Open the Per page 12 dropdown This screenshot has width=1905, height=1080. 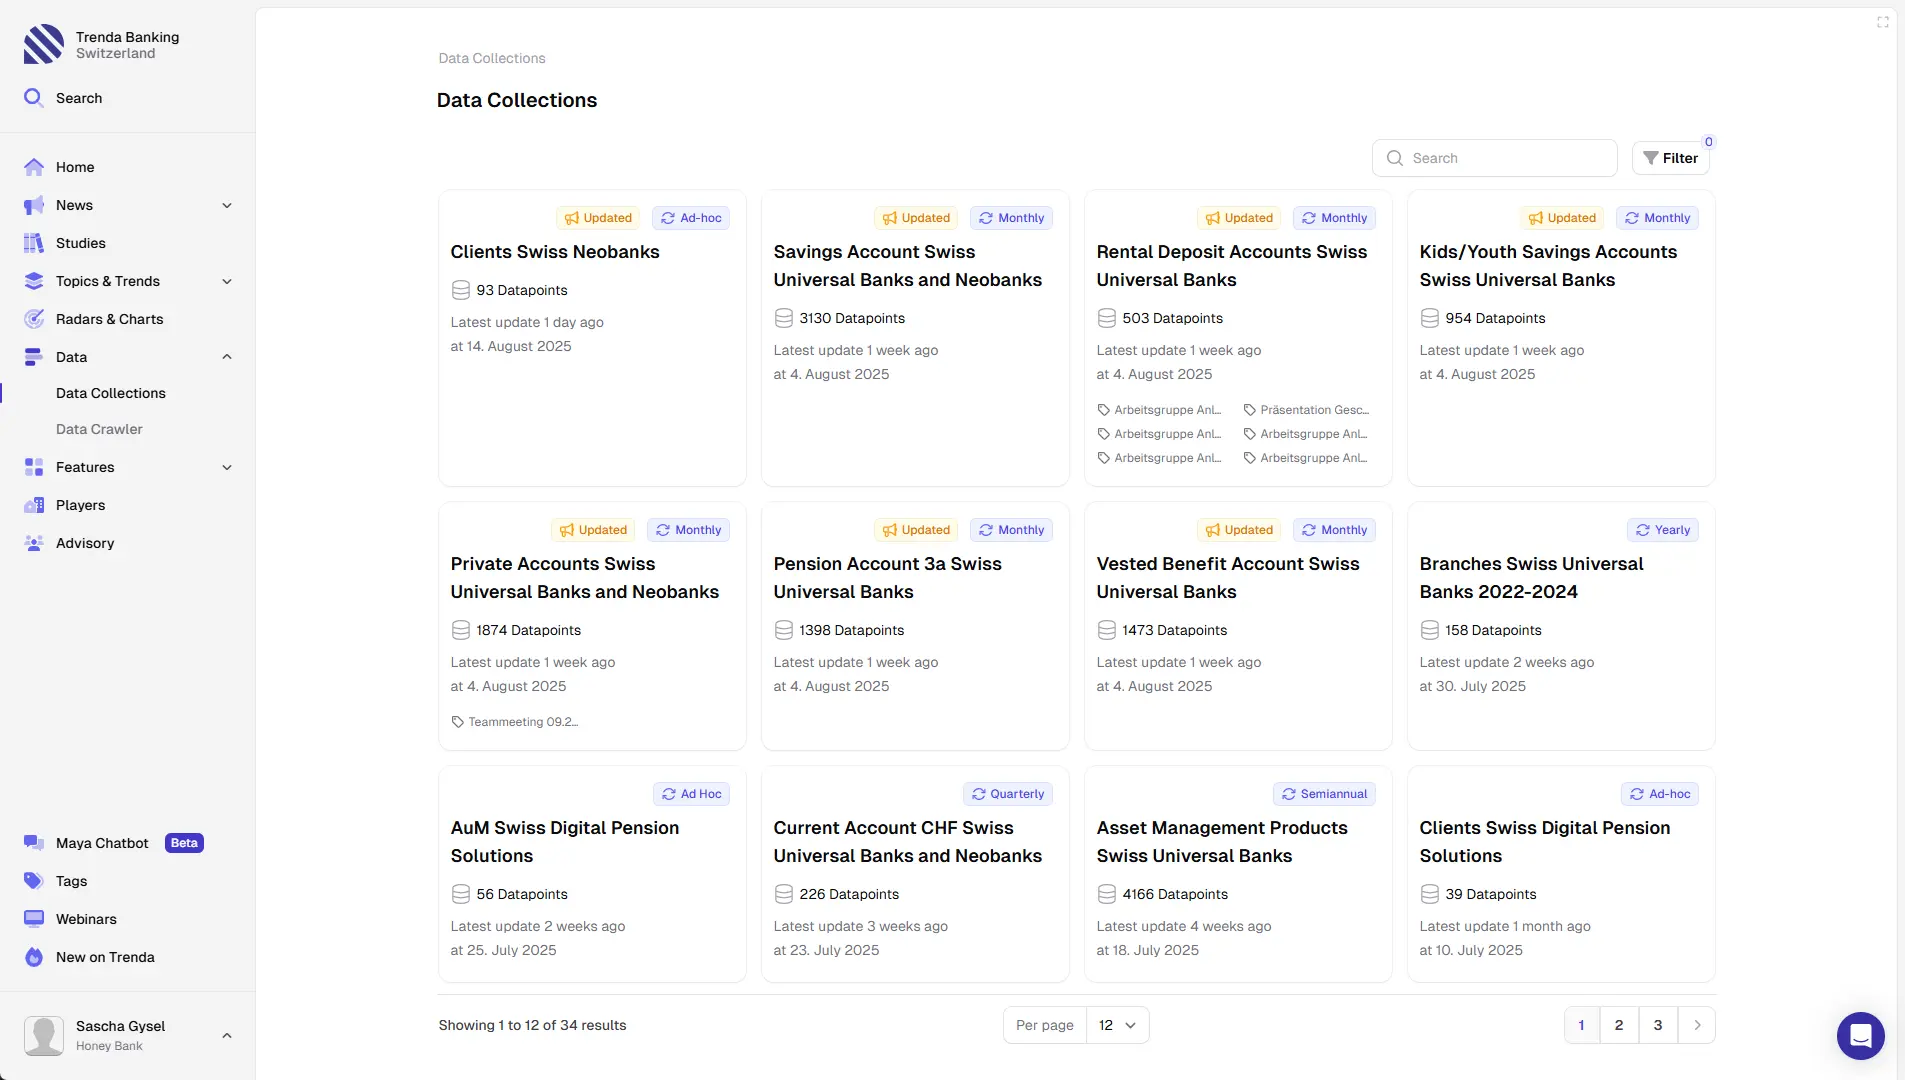1117,1025
